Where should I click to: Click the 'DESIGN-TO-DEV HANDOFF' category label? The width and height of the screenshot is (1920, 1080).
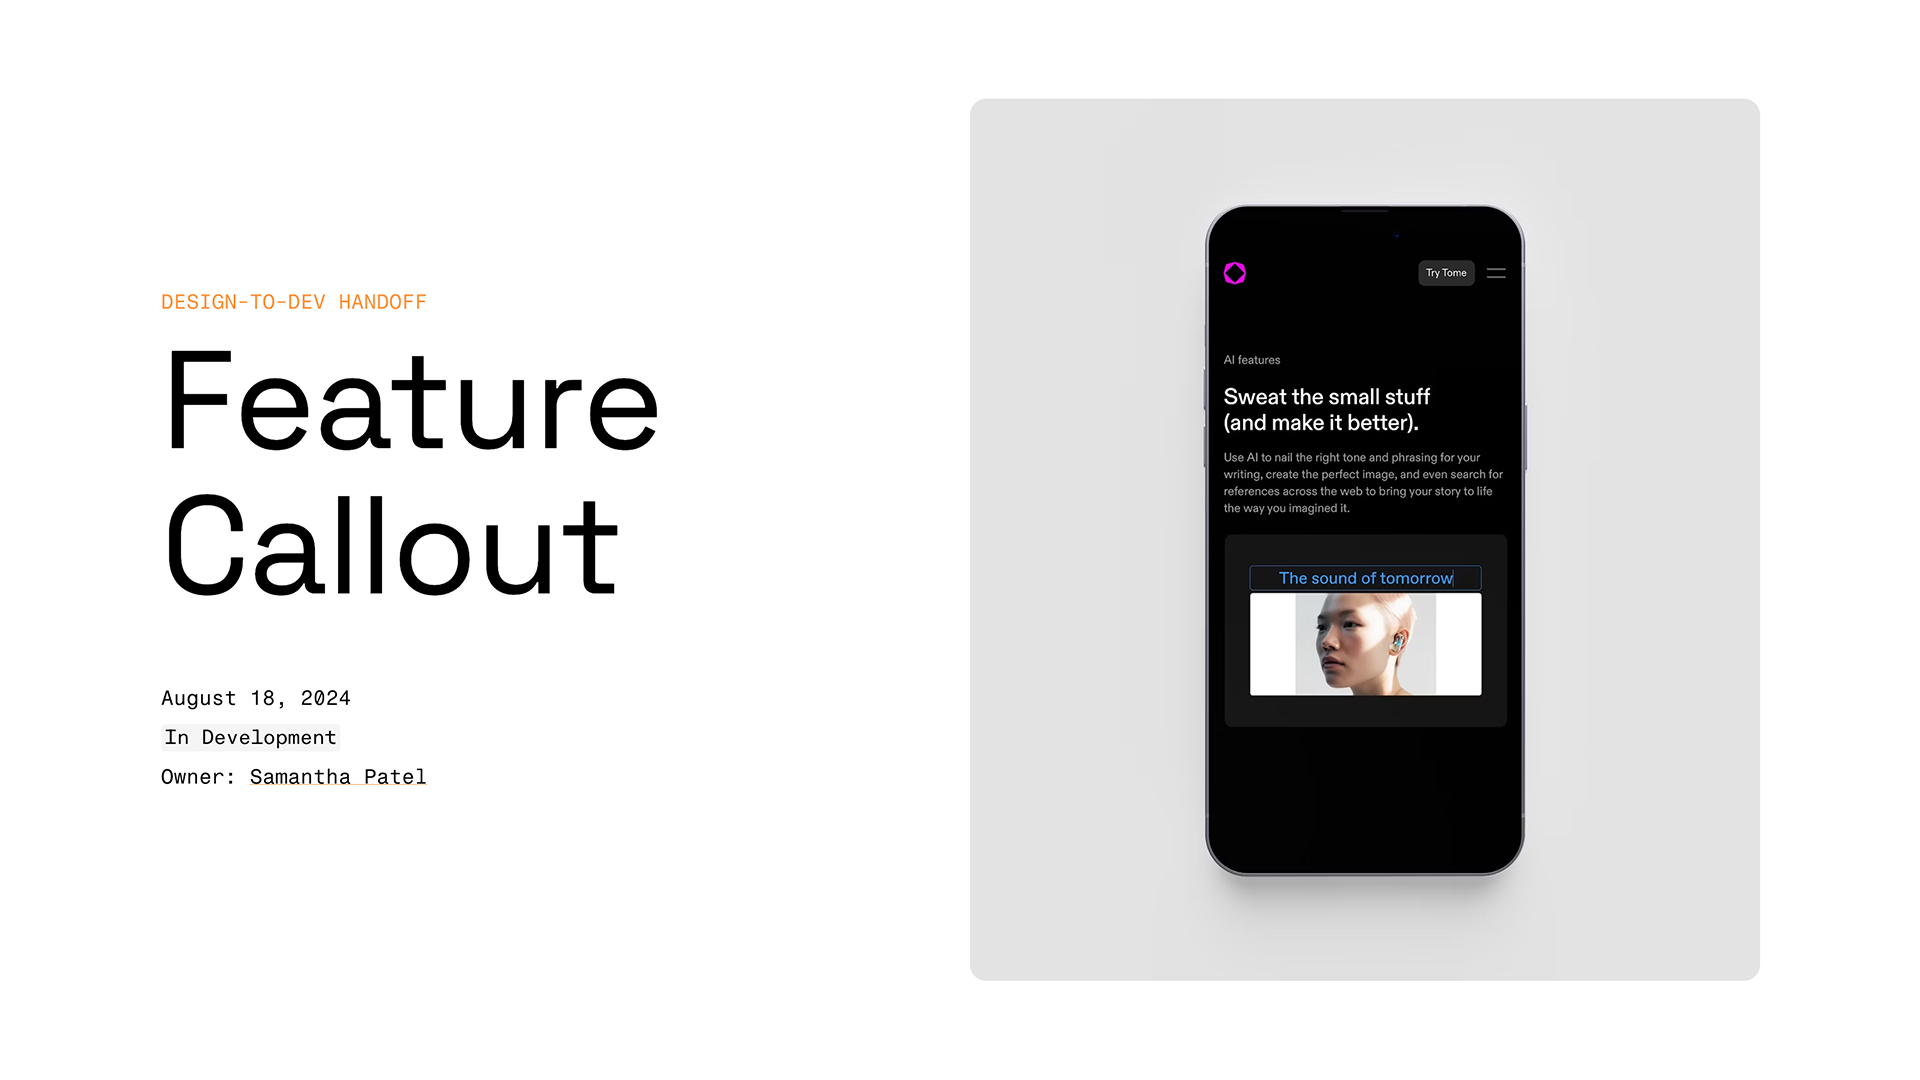click(293, 301)
